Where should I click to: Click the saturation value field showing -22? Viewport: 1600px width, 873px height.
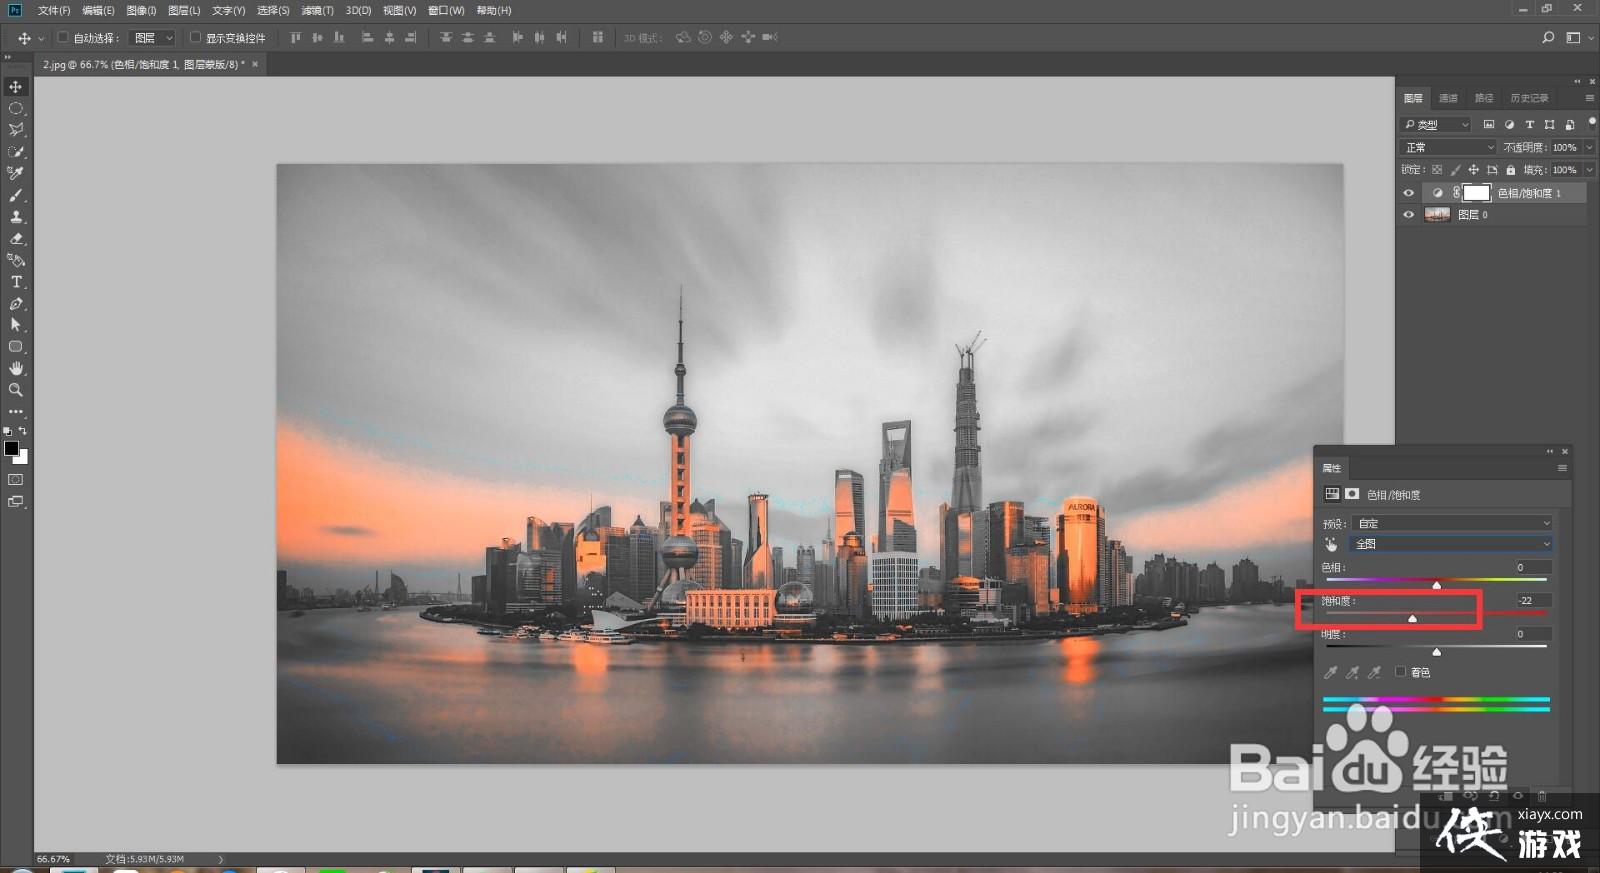[x=1534, y=600]
